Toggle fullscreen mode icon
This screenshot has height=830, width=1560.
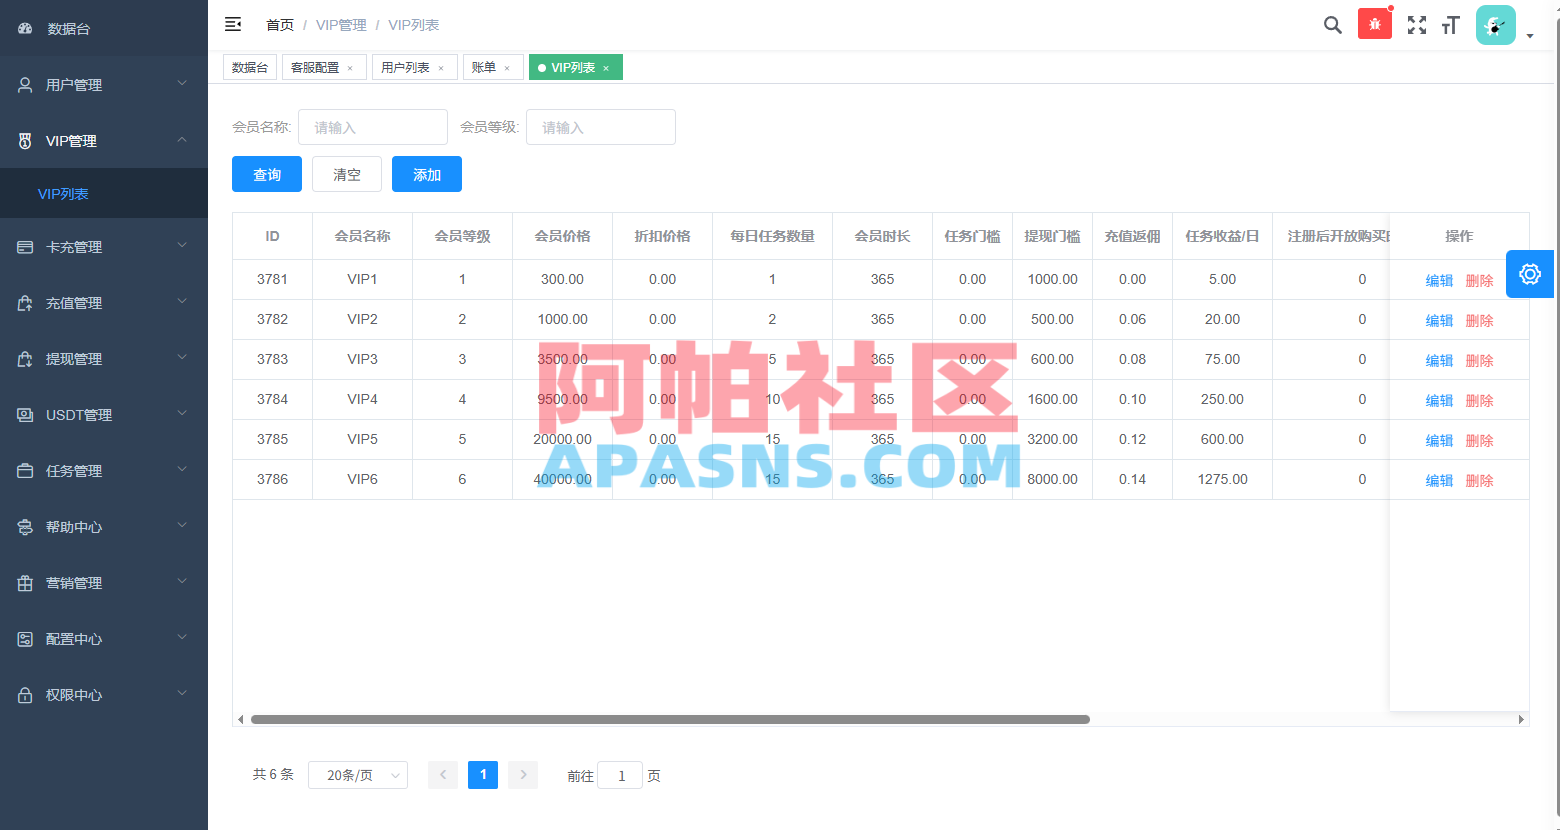[x=1417, y=25]
